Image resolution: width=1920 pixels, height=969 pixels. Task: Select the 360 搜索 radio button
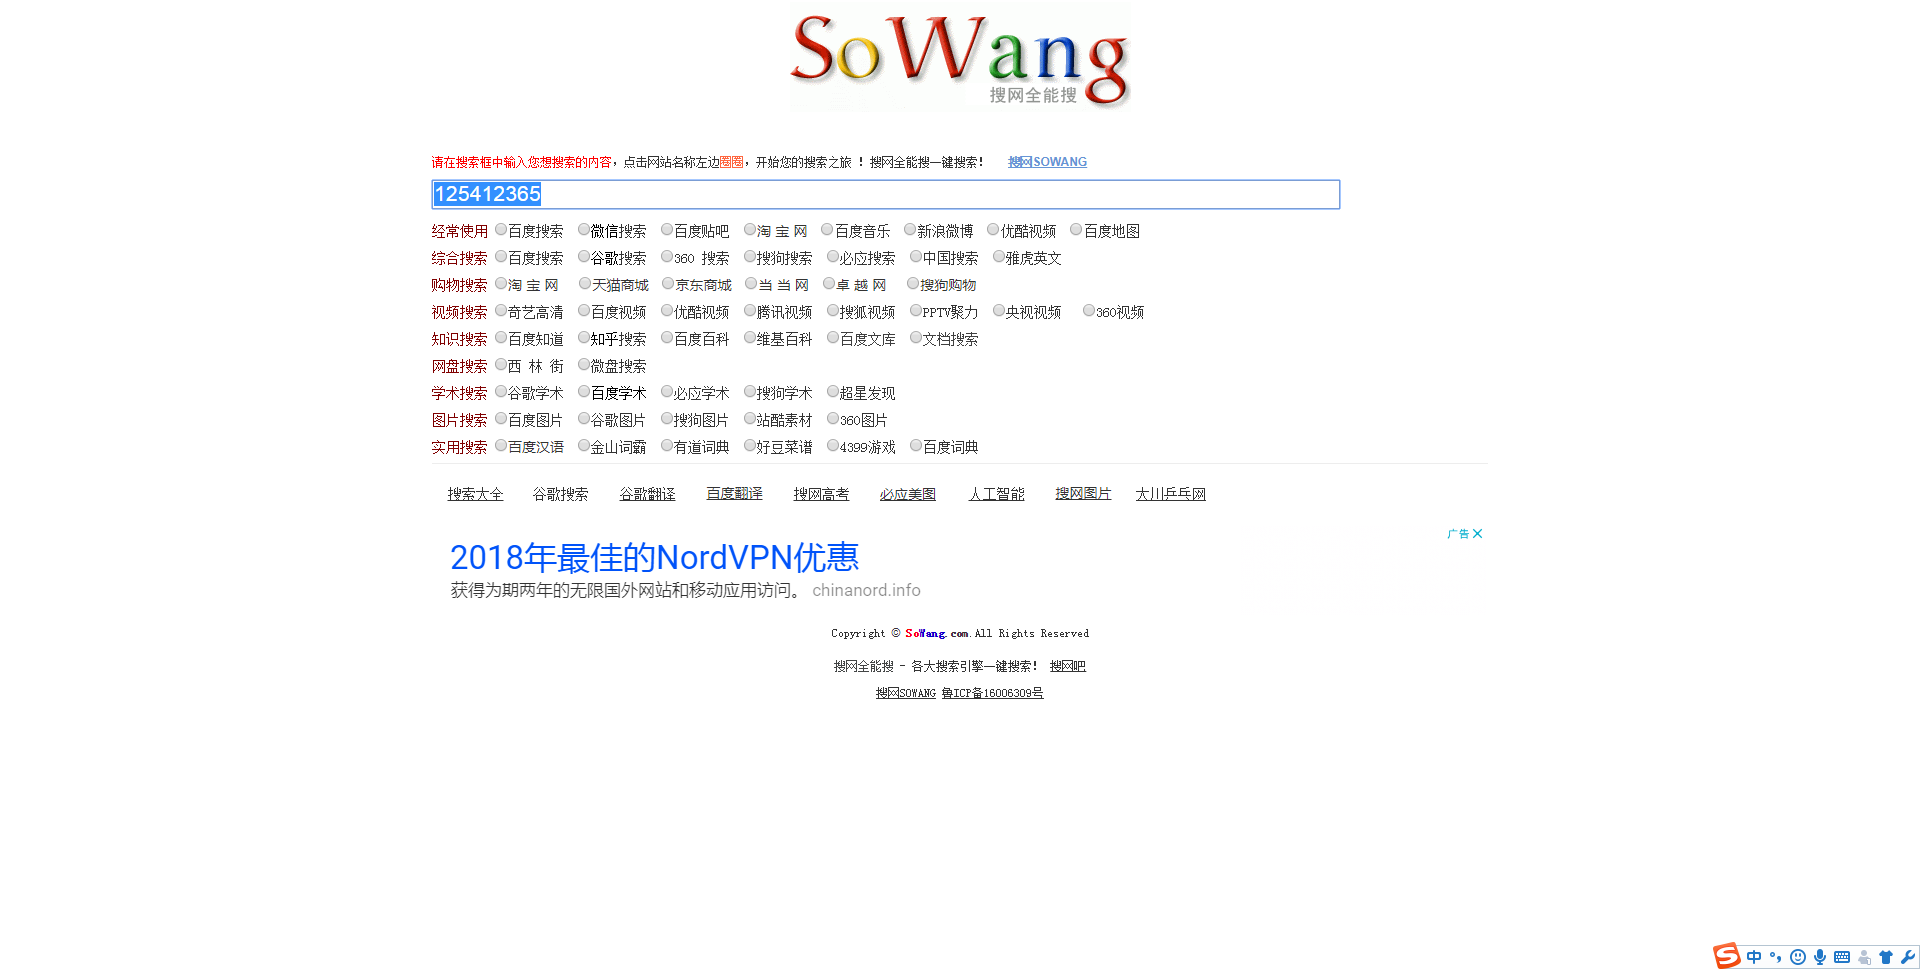click(667, 257)
